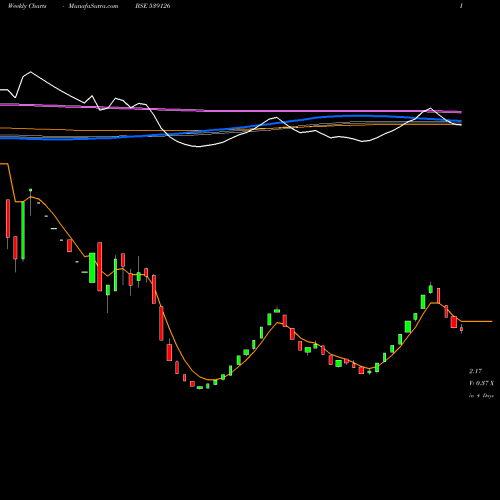The width and height of the screenshot is (500, 500).
Task: Click the "in 4 Days" label
Action: click(x=481, y=396)
